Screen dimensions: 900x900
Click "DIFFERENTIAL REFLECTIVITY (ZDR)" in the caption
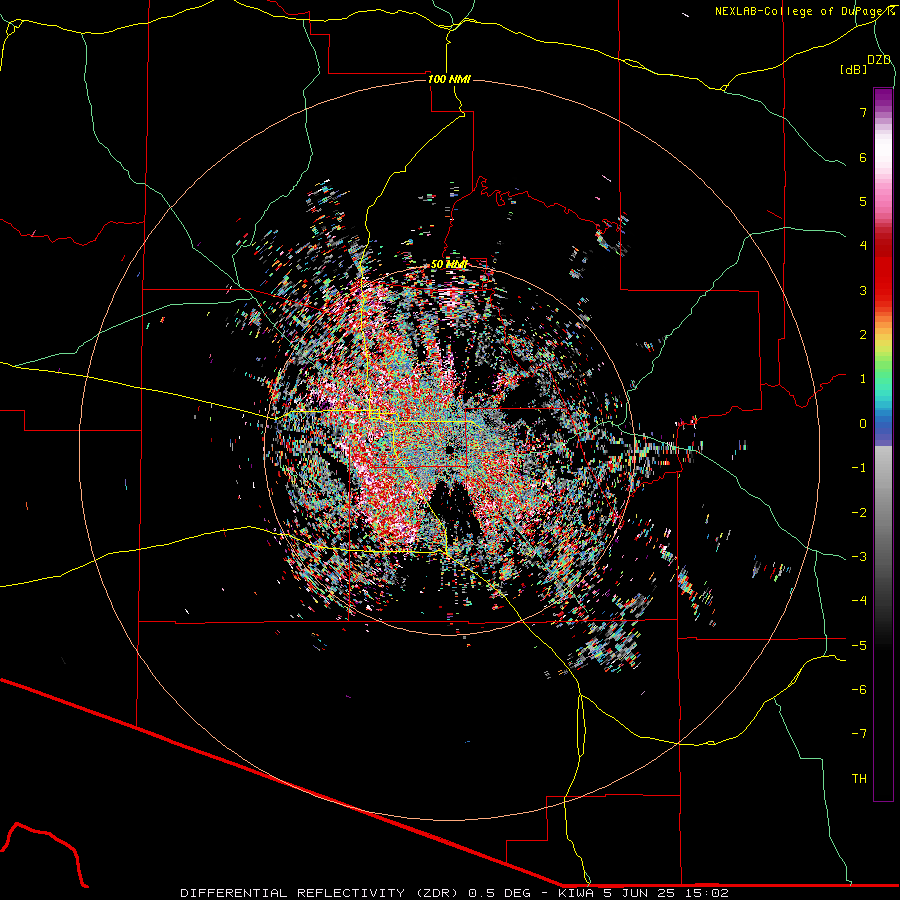tap(320, 893)
